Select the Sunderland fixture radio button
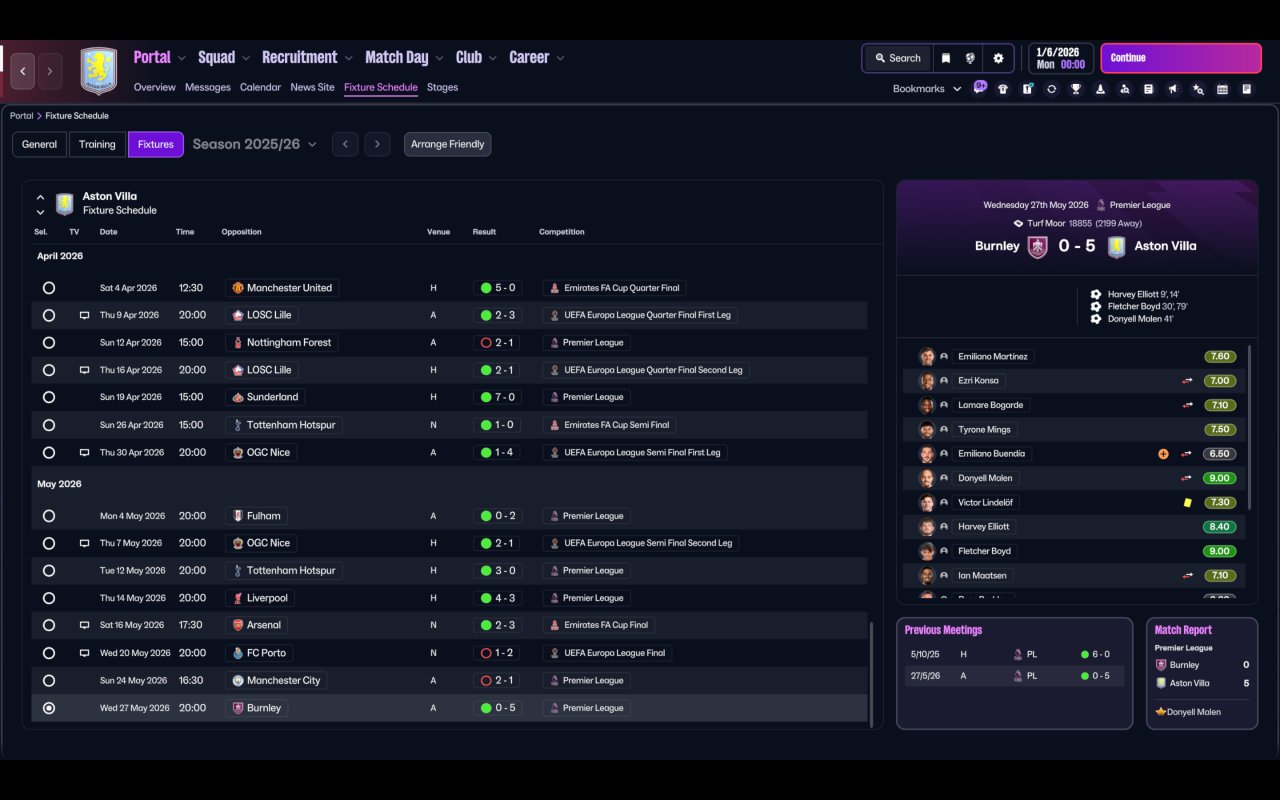 pyautogui.click(x=49, y=397)
